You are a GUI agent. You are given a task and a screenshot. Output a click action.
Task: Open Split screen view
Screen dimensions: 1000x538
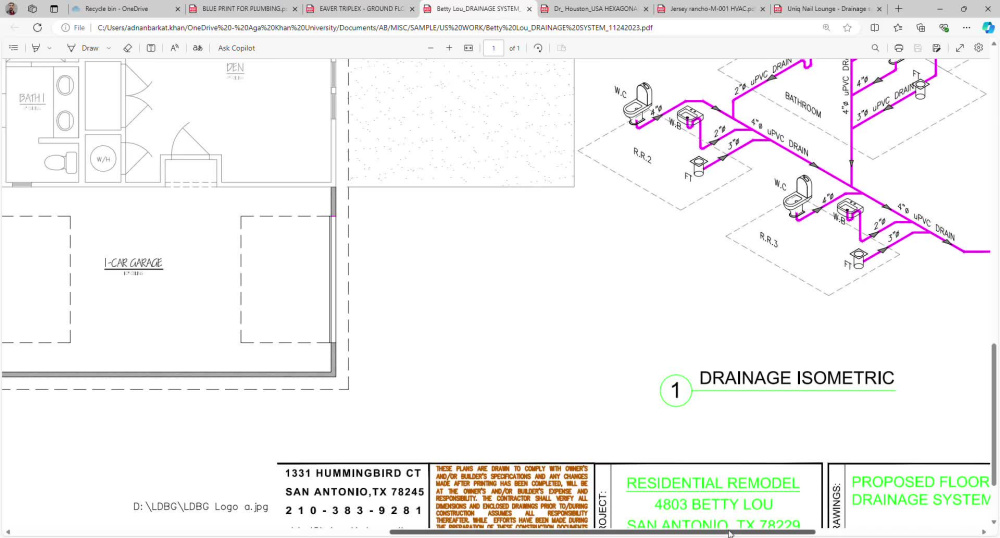tap(875, 27)
